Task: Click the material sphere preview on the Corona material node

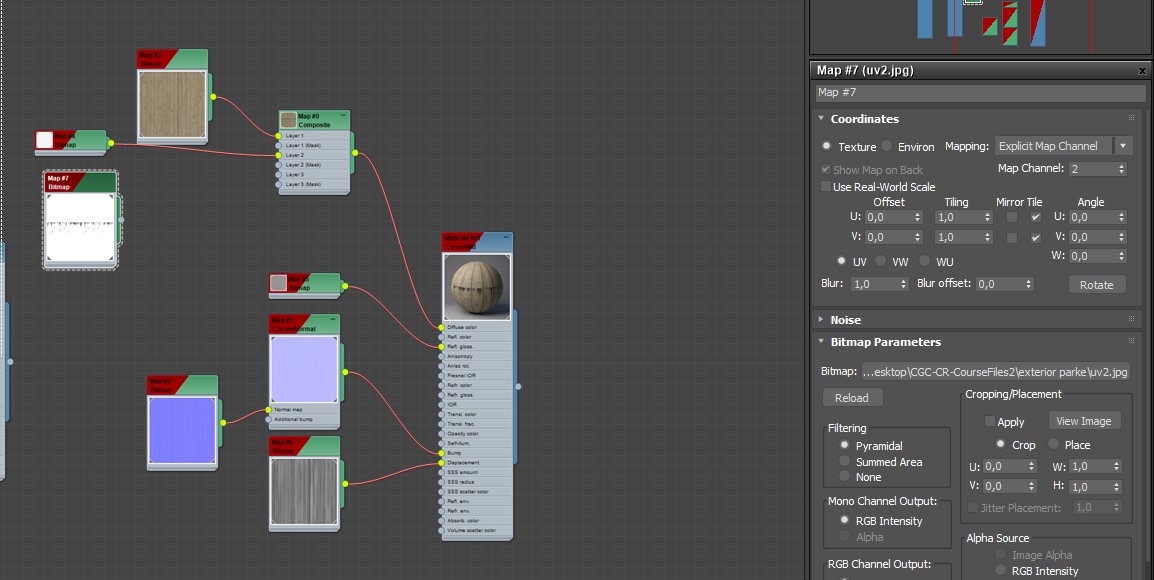Action: (x=477, y=286)
